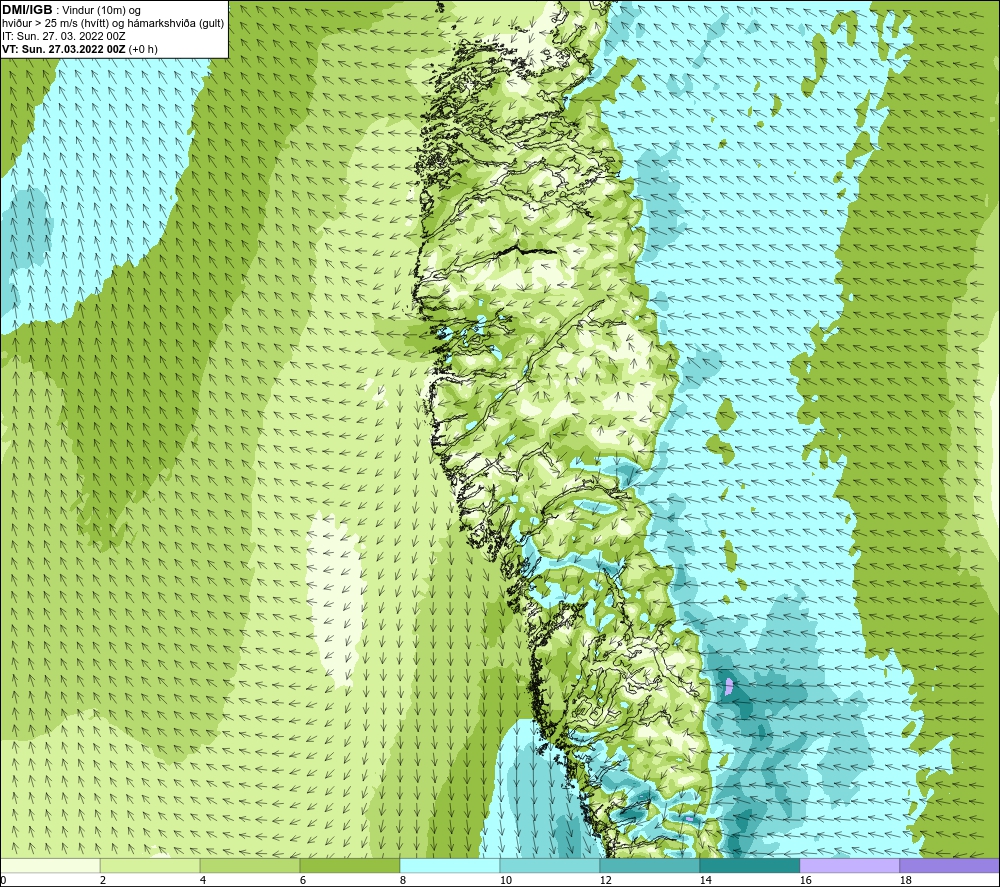Click the legend label '8'

(x=402, y=880)
